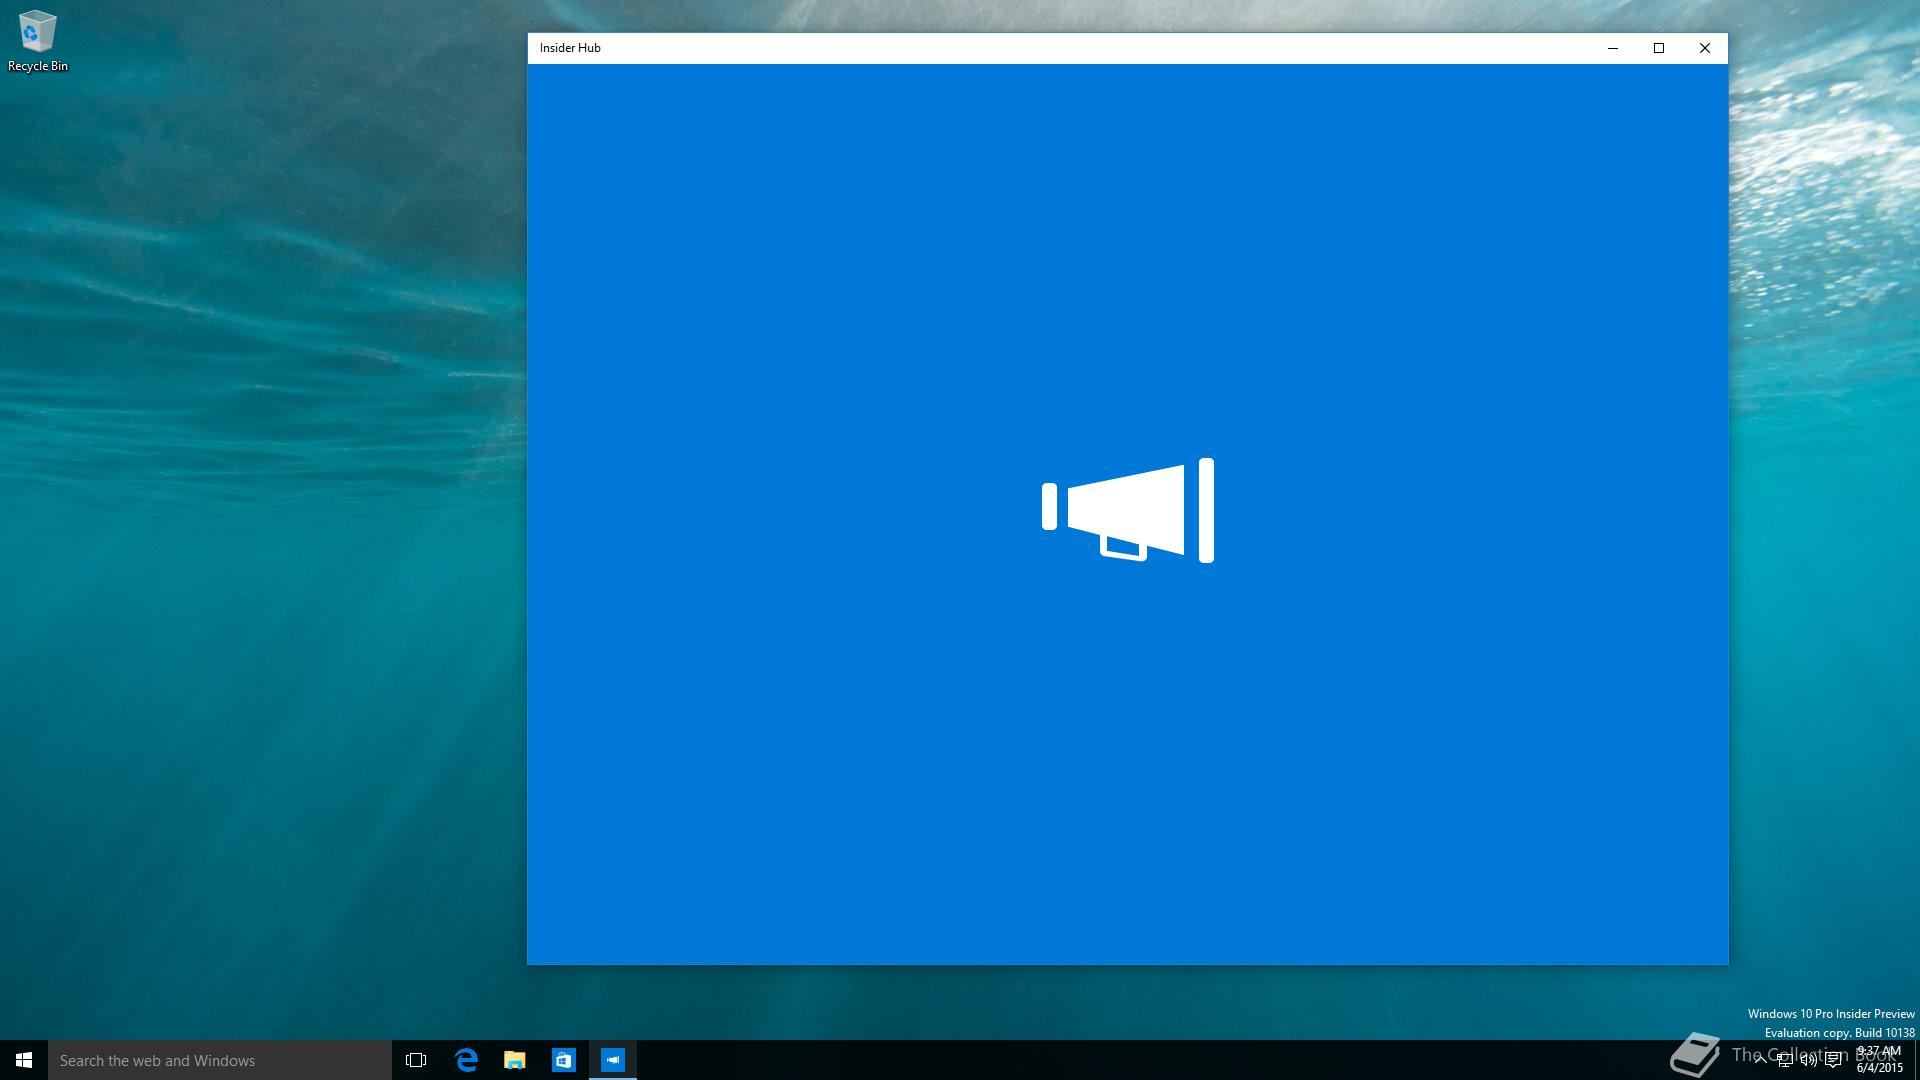The width and height of the screenshot is (1920, 1080).
Task: Launch Microsoft Edge from the taskbar
Action: pos(466,1060)
